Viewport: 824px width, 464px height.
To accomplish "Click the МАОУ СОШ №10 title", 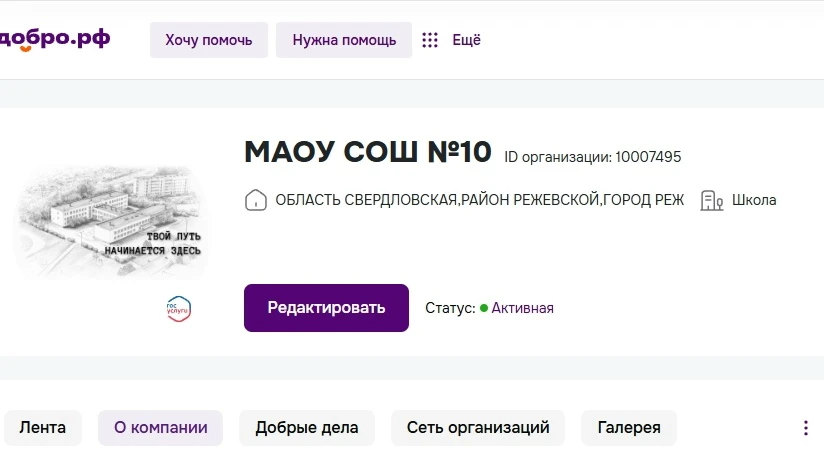I will point(368,152).
